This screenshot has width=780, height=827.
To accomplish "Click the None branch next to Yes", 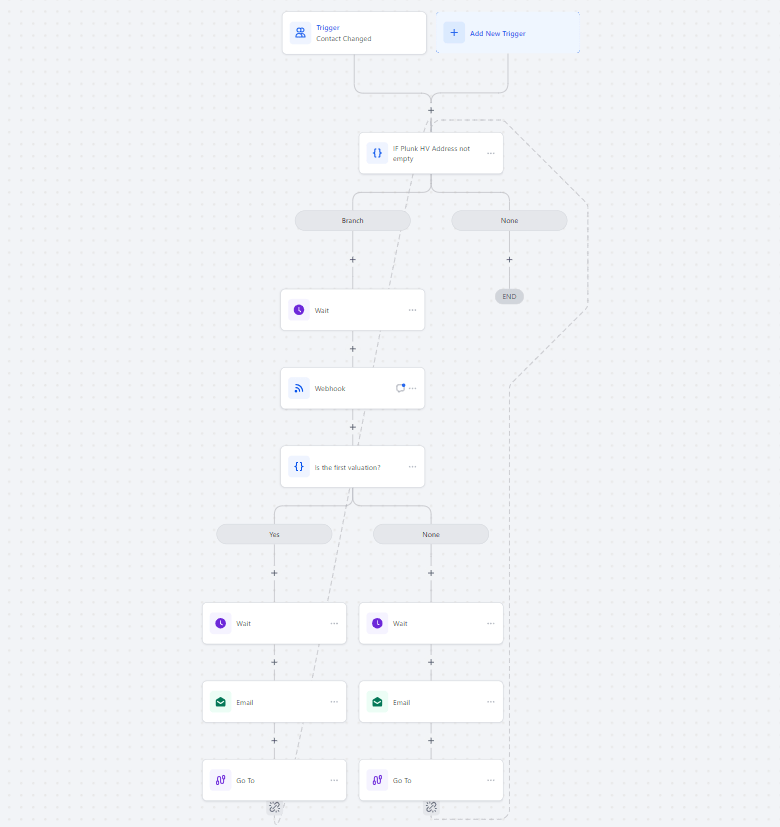I will 431,534.
